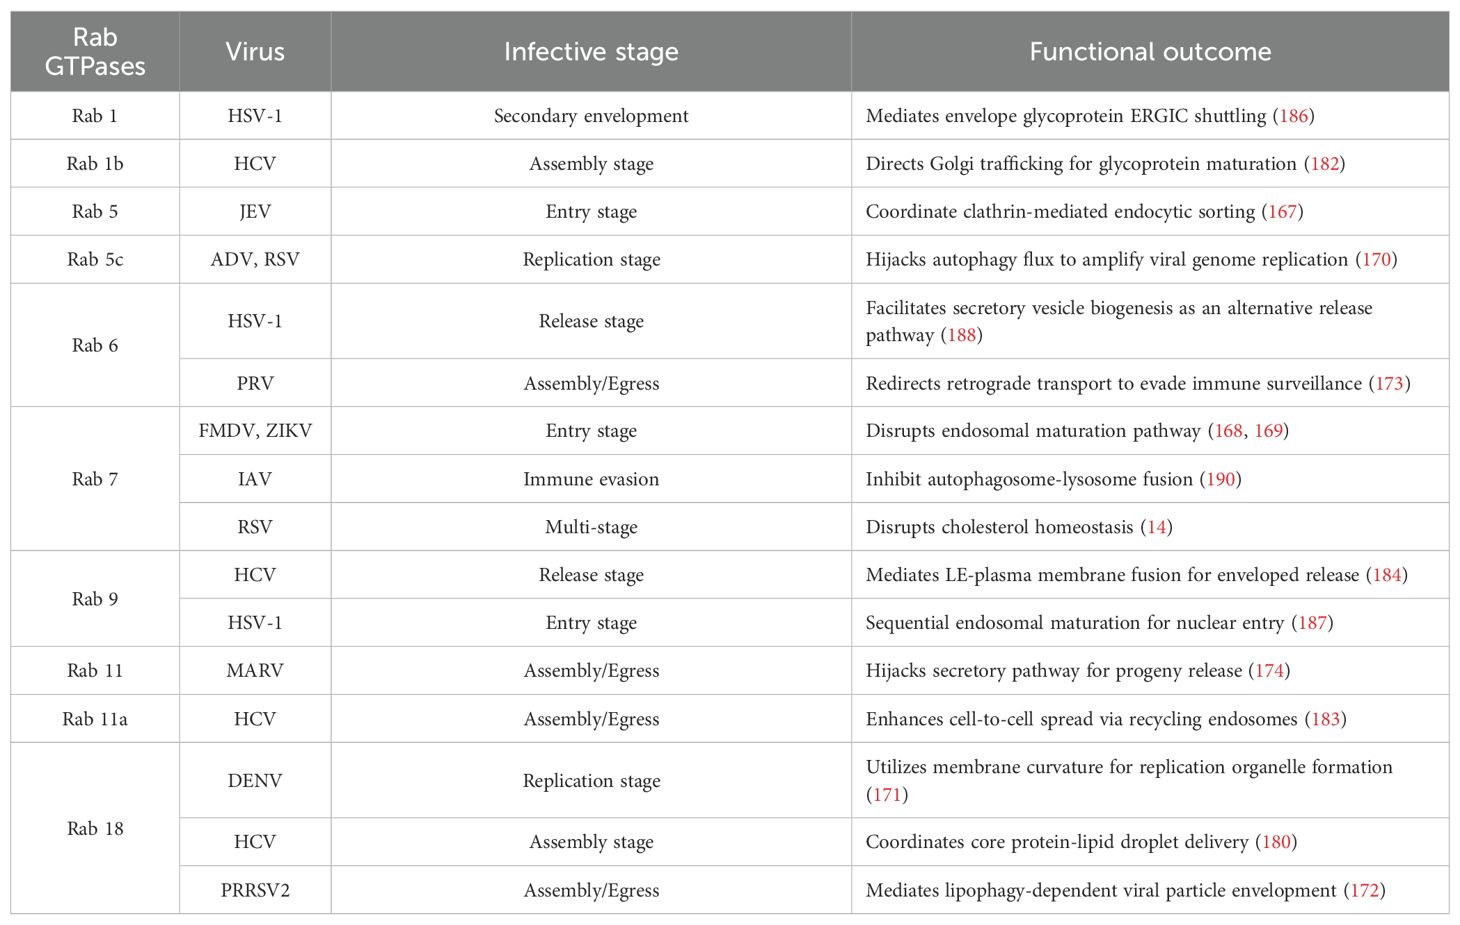This screenshot has height=925, width=1460.
Task: Open citation 170 about autophagy flux
Action: (1377, 260)
